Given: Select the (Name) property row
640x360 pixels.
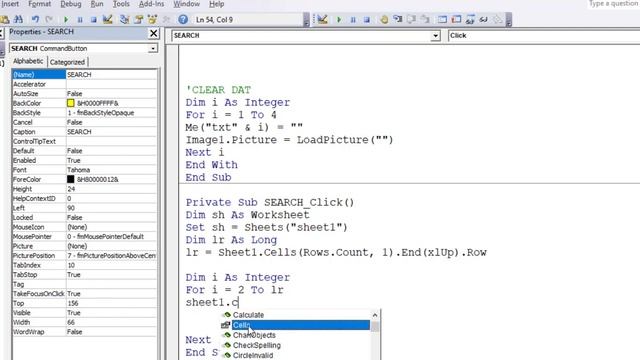Looking at the screenshot, I should tap(84, 75).
